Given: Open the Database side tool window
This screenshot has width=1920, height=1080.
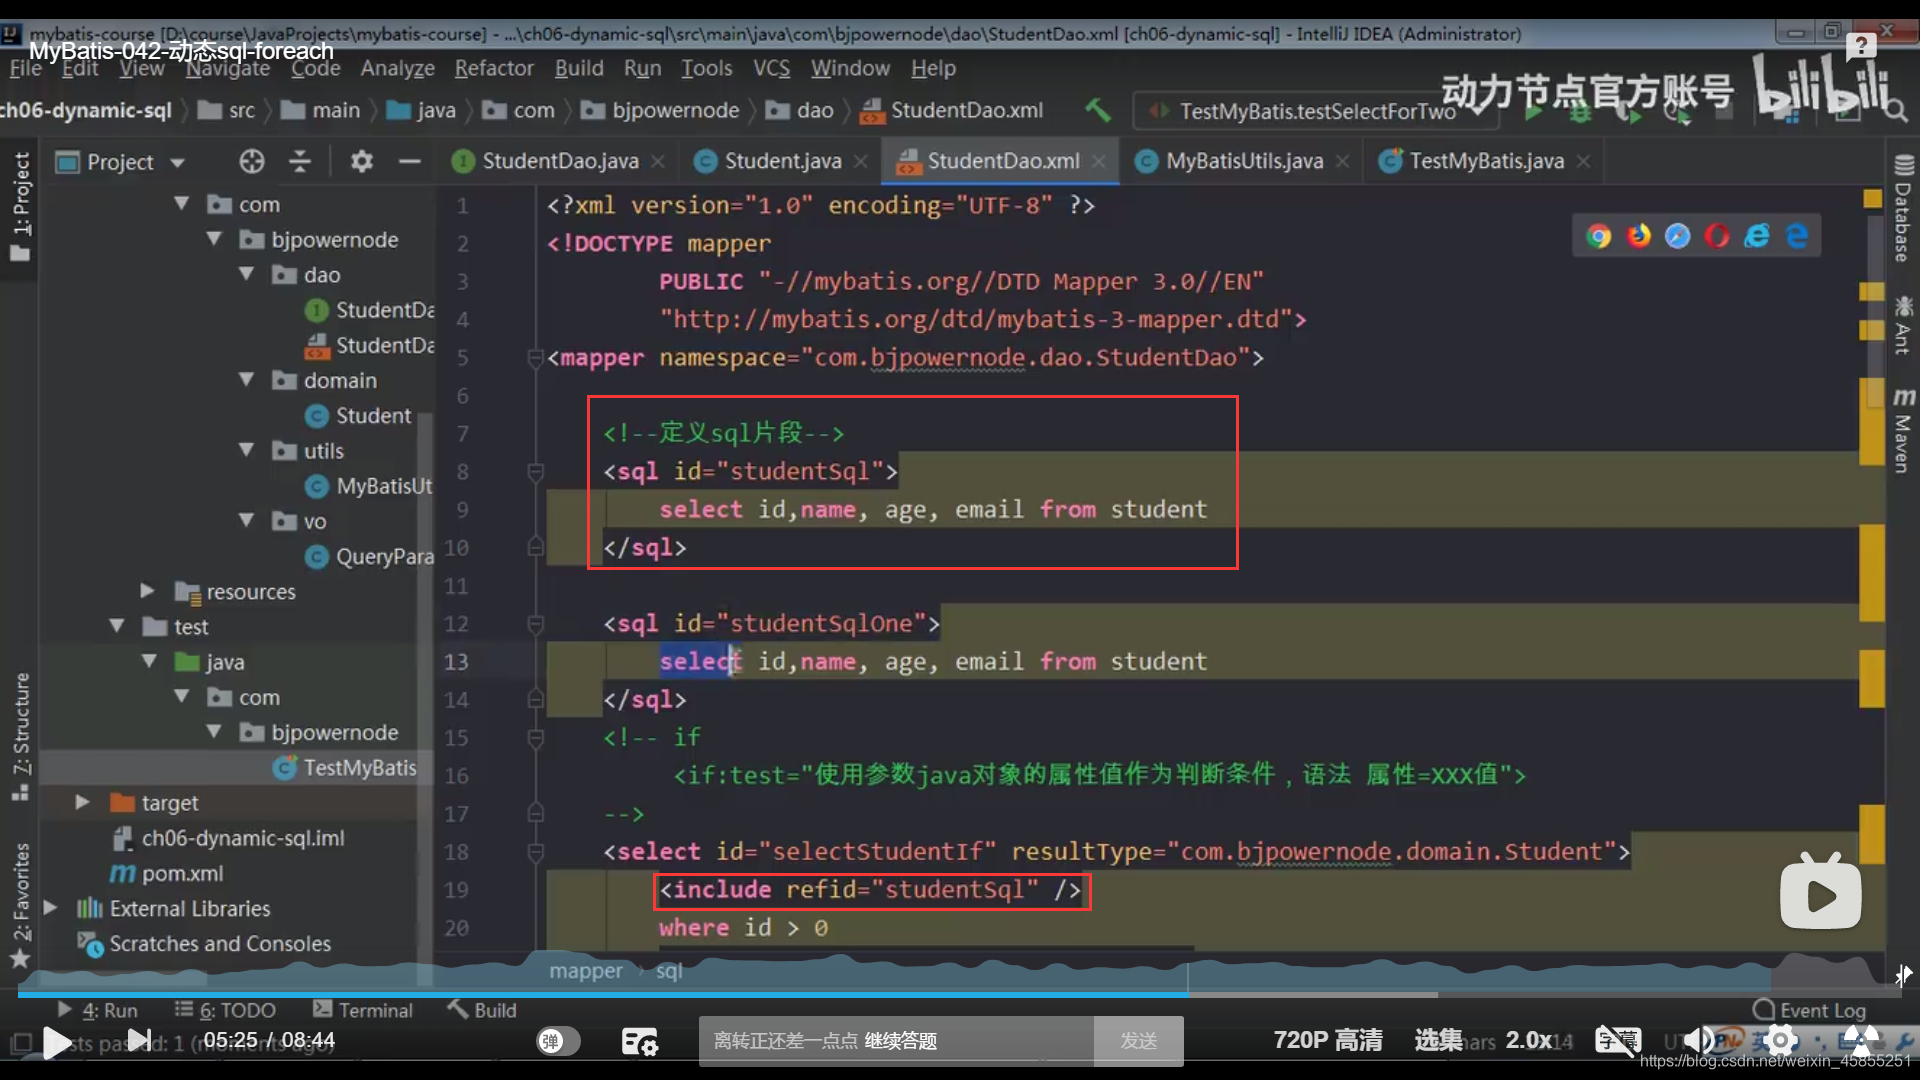Looking at the screenshot, I should [x=1903, y=209].
